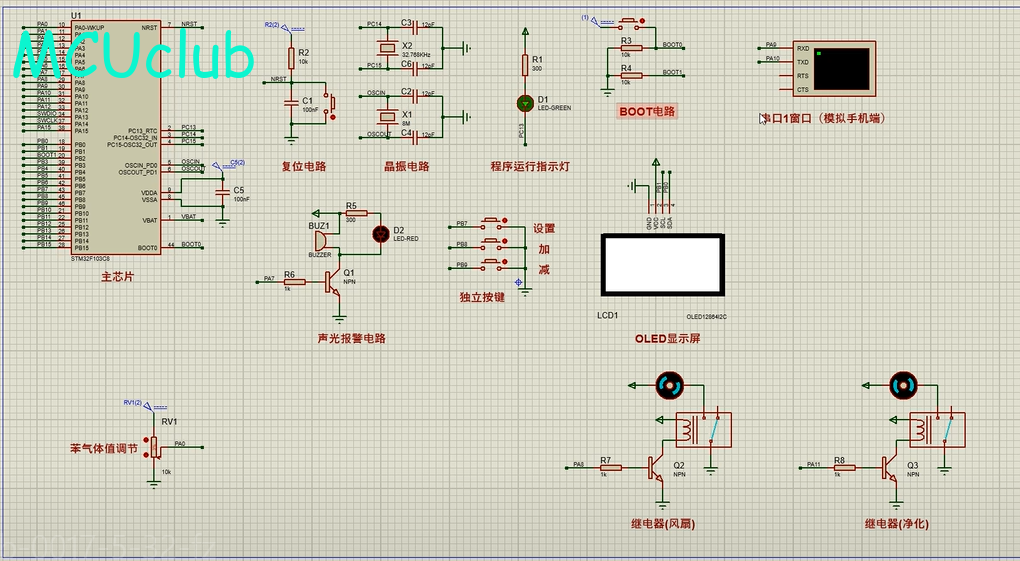Select resistor R3 on BOOT0 line
Image resolution: width=1020 pixels, height=561 pixels.
pos(630,48)
